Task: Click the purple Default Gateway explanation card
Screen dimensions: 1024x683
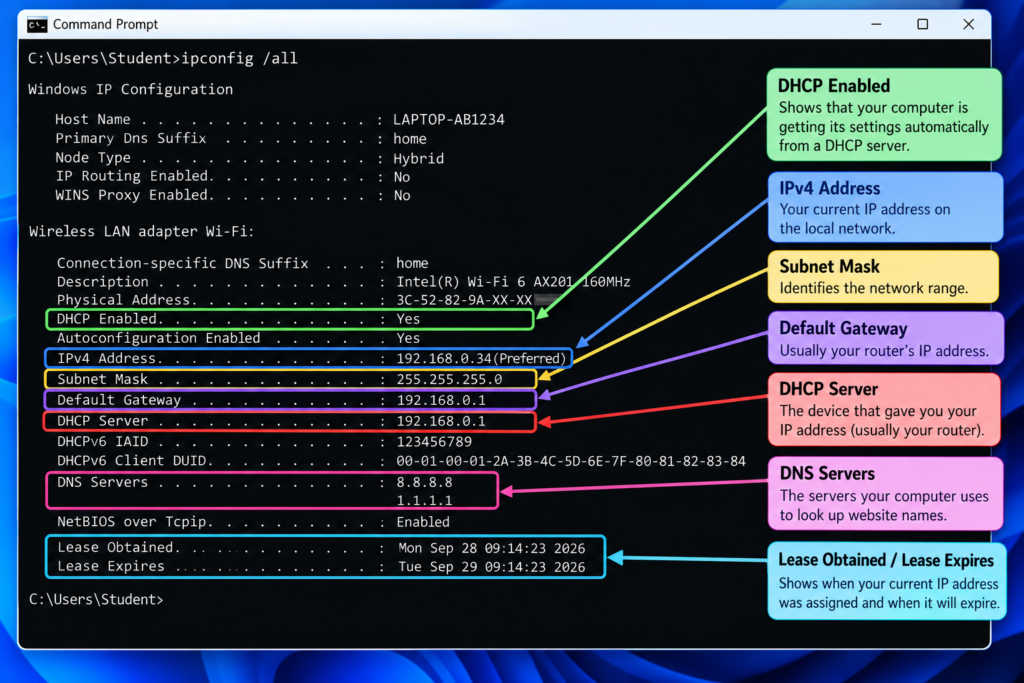Action: point(886,338)
